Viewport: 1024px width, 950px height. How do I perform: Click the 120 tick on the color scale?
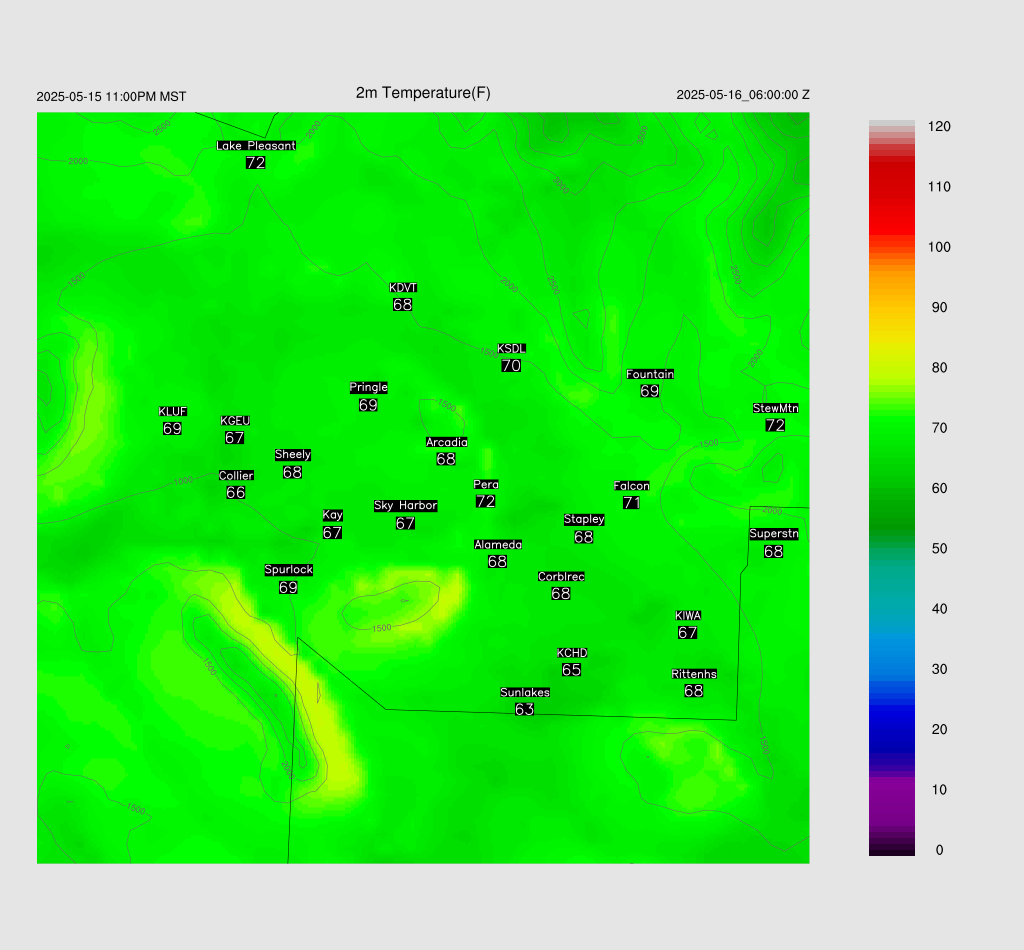pyautogui.click(x=939, y=127)
